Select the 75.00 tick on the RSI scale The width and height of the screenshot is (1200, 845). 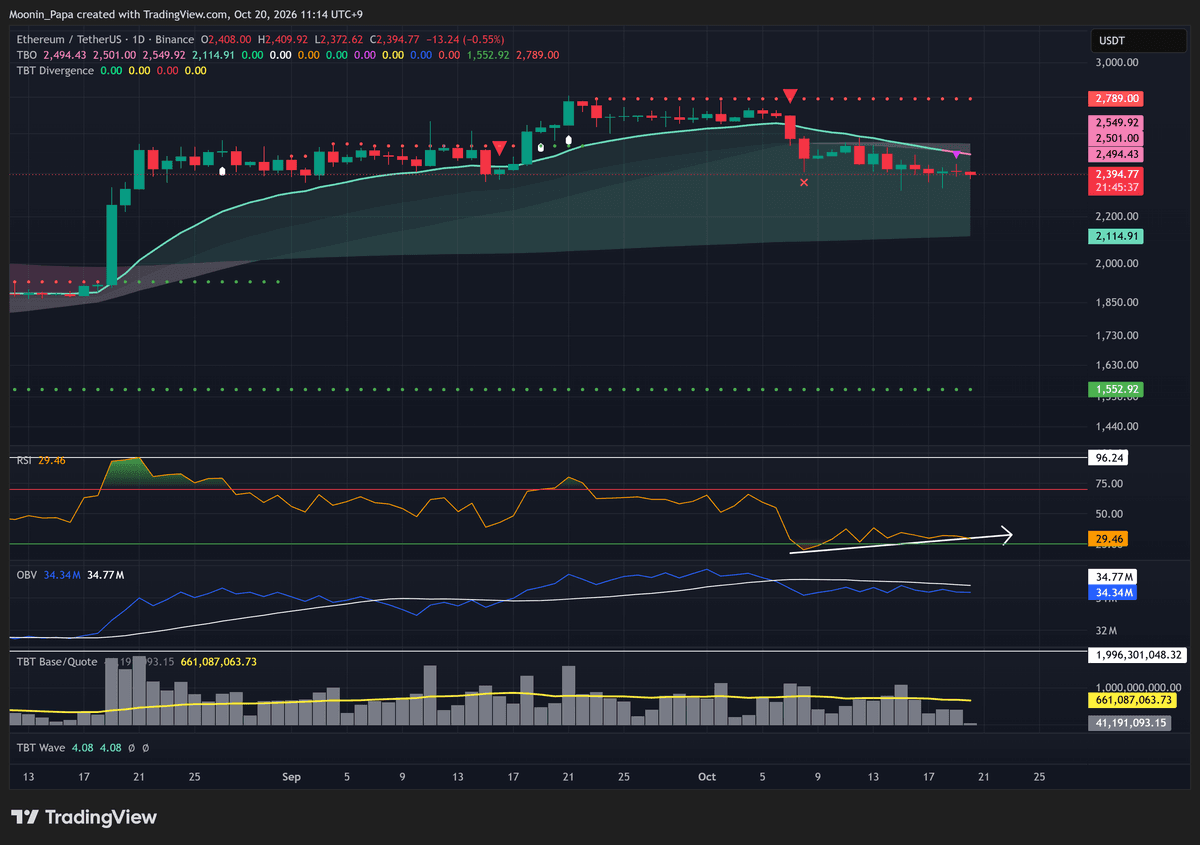[x=1110, y=485]
